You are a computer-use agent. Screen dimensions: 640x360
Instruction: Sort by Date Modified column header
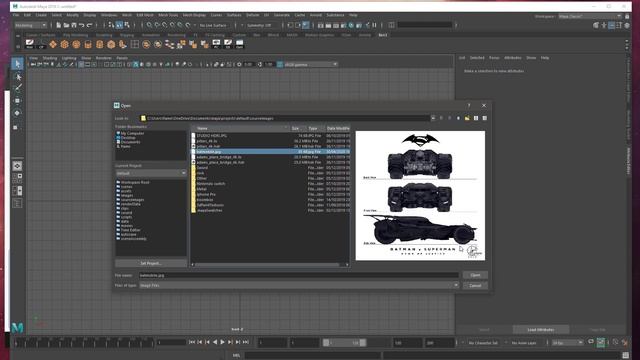pos(337,128)
